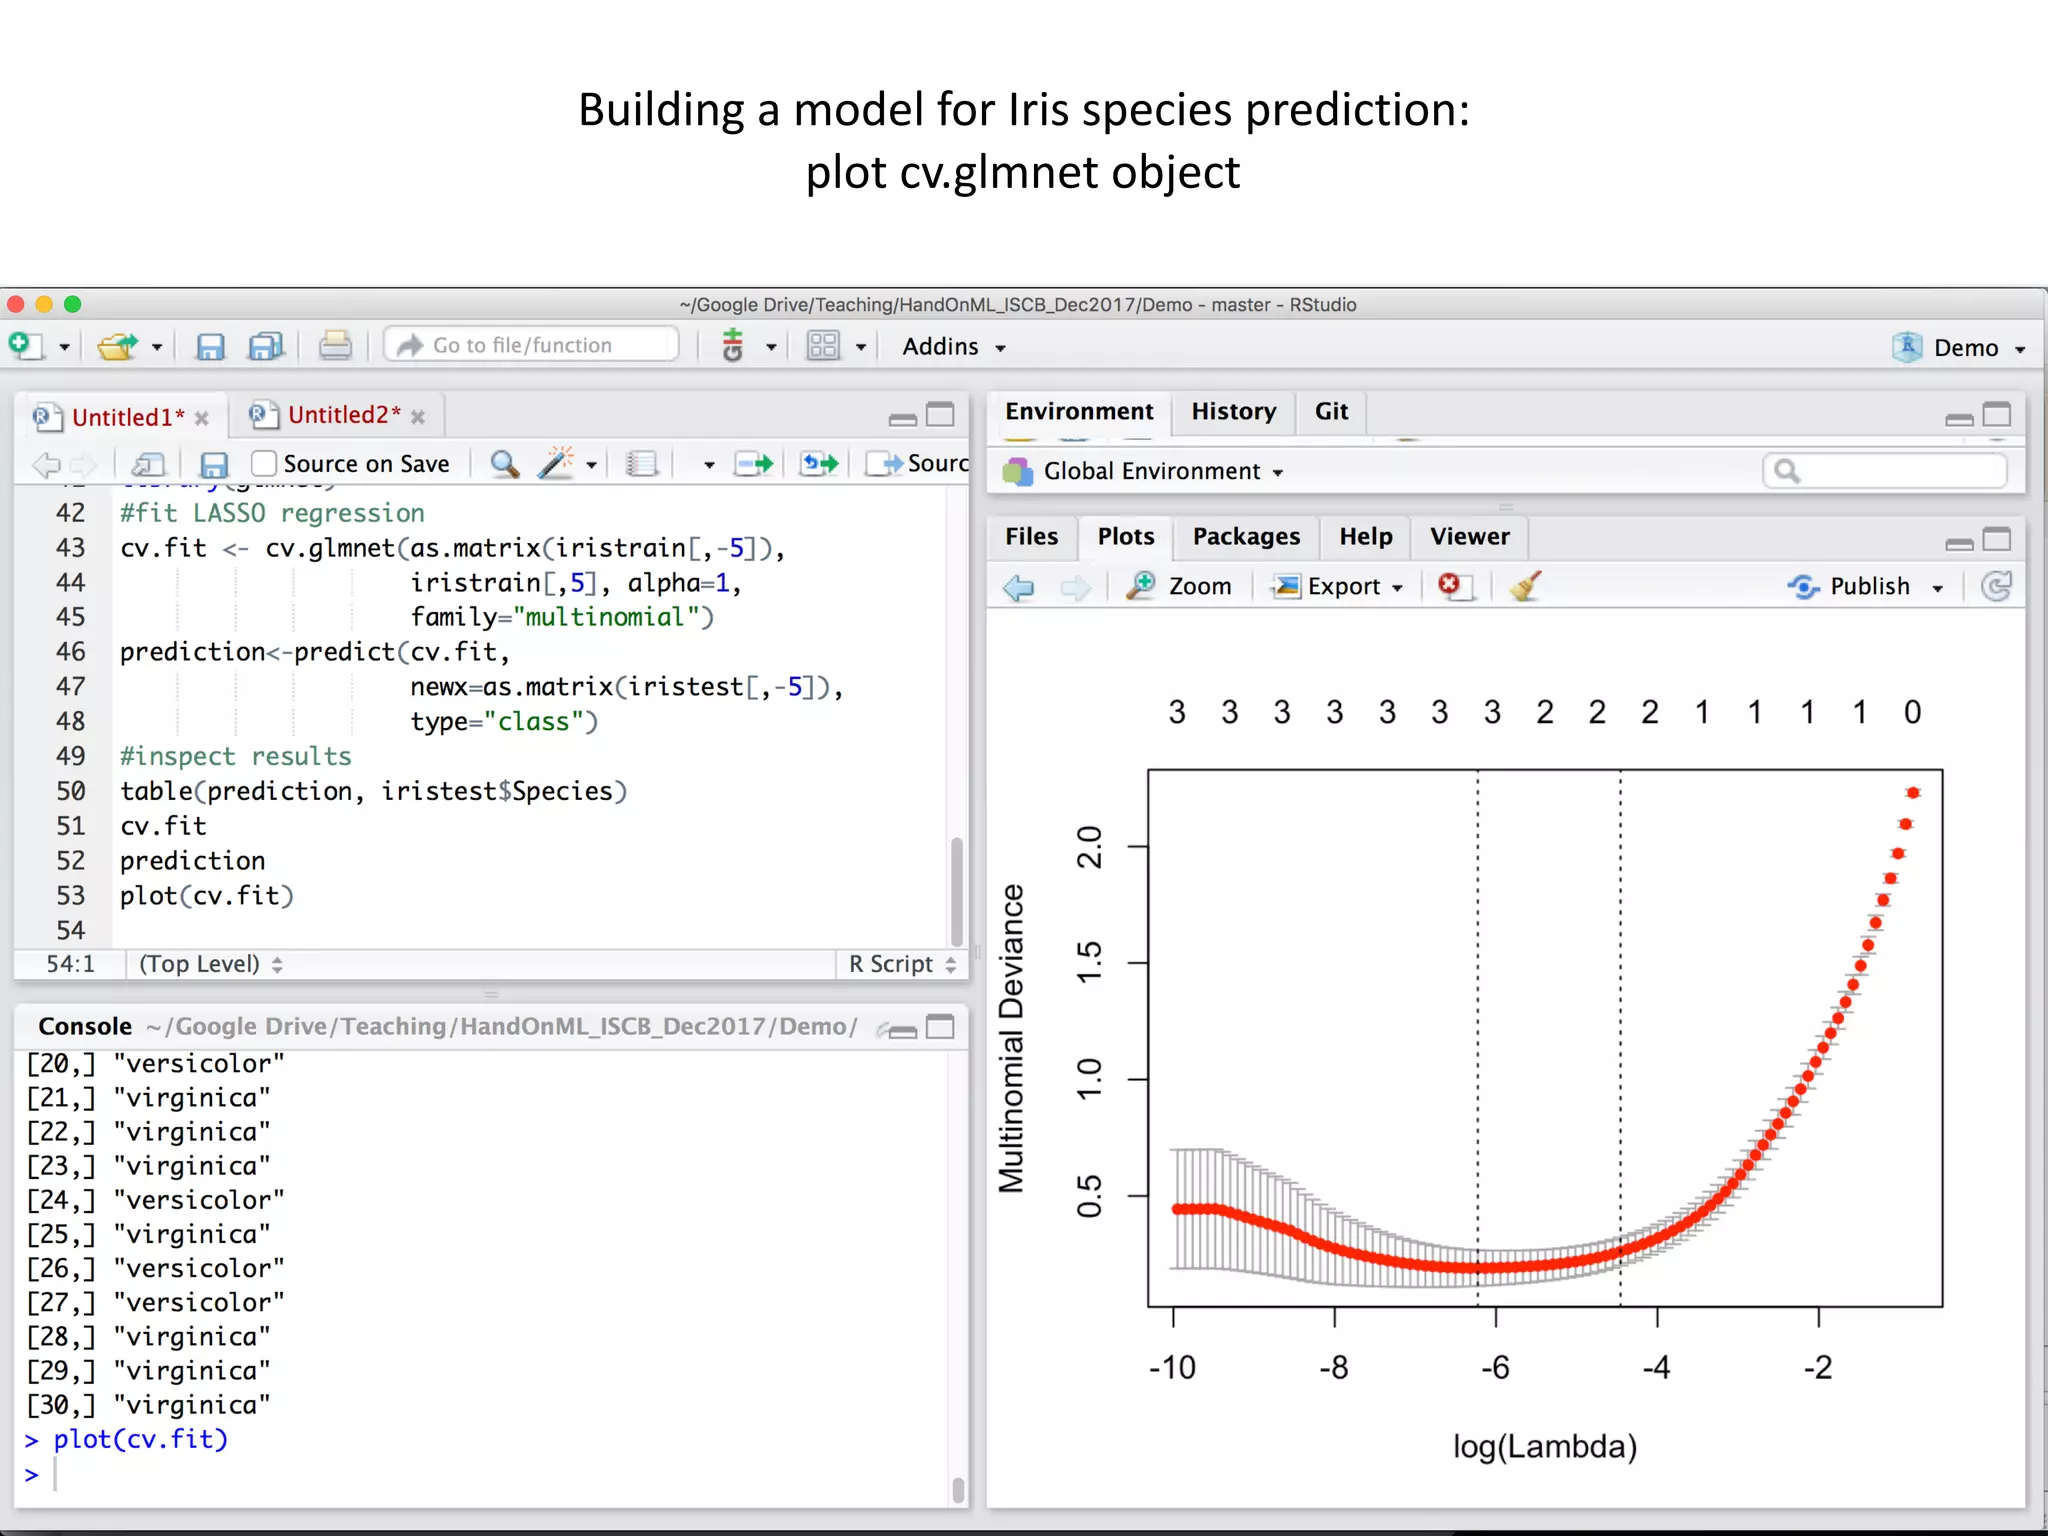Viewport: 2048px width, 1536px height.
Task: Click the console vertical scrollbar
Action: (958, 1490)
